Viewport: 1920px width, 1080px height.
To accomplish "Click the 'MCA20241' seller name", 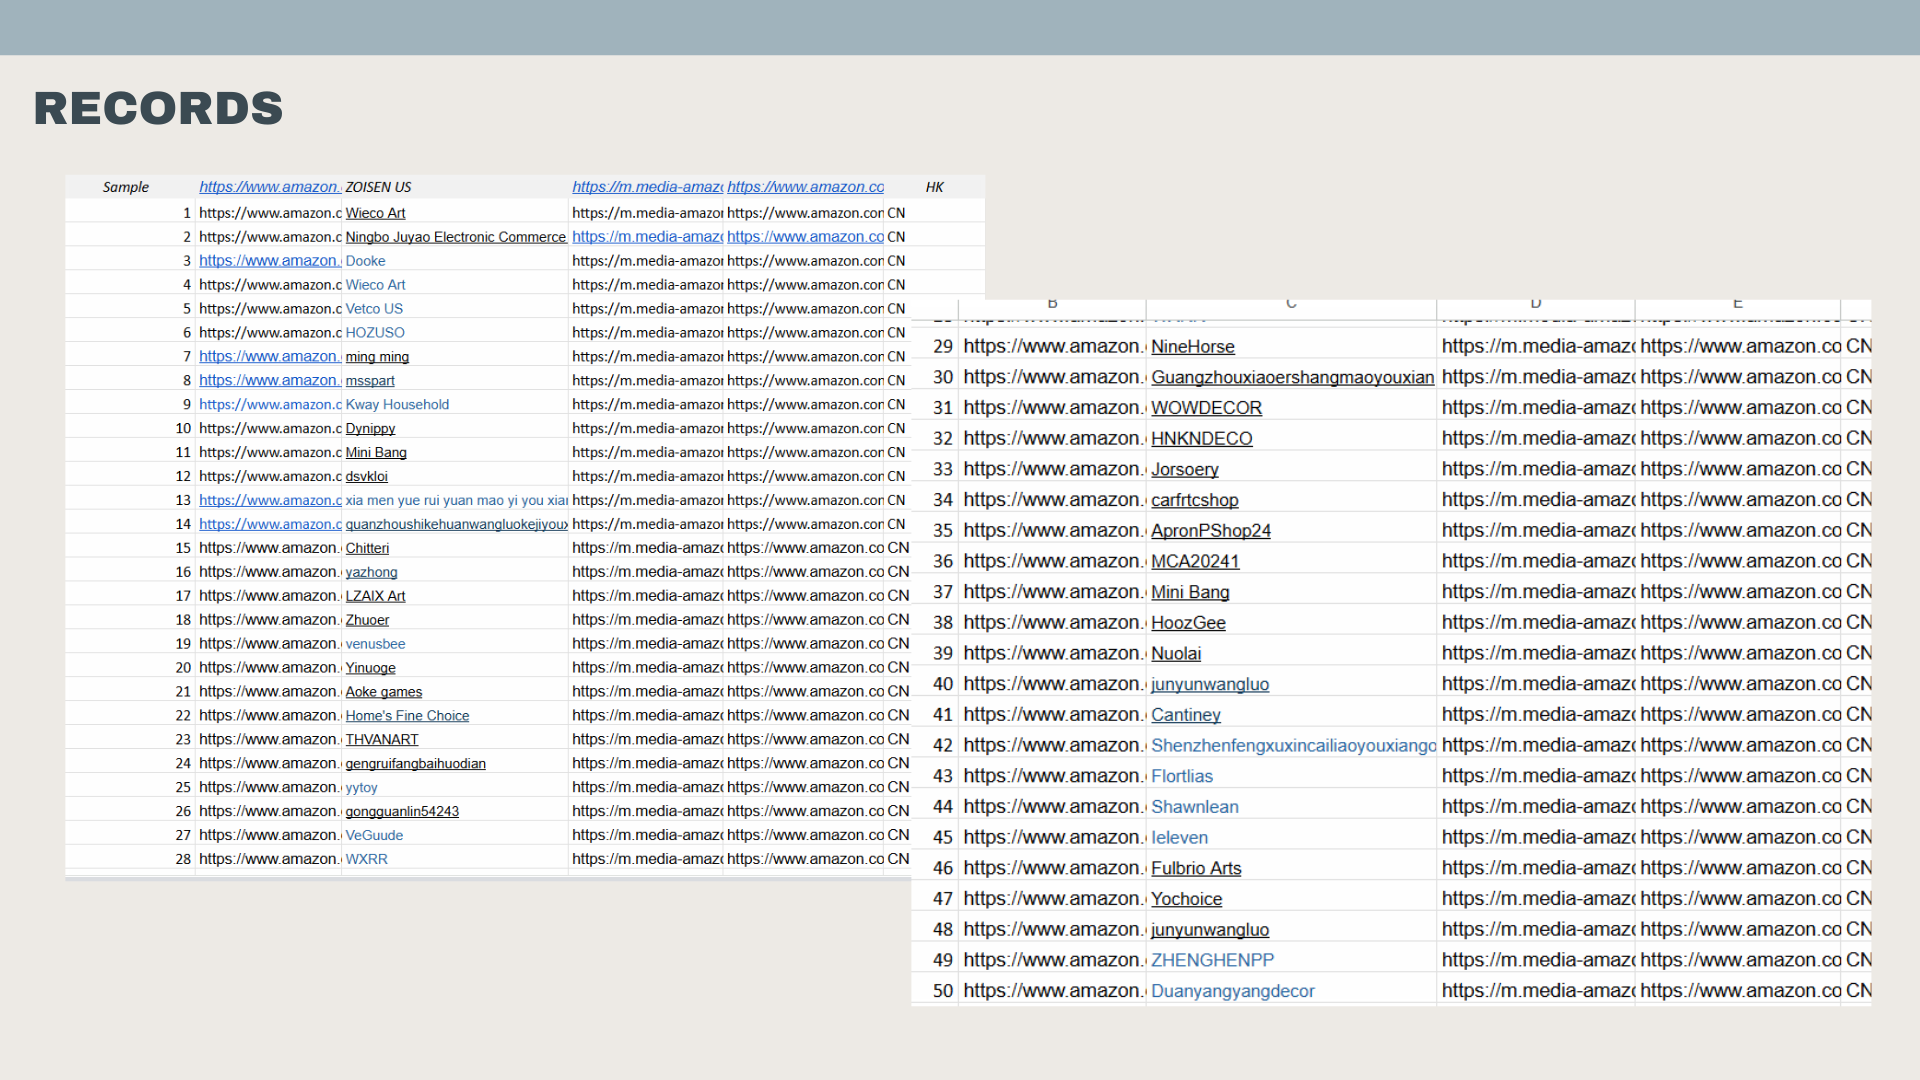I will pyautogui.click(x=1195, y=562).
